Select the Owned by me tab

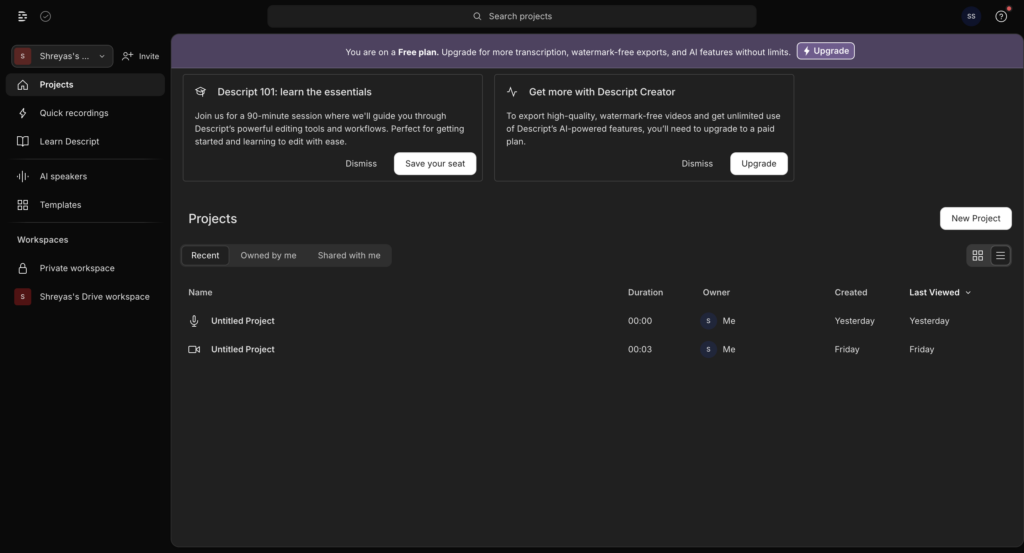[268, 255]
